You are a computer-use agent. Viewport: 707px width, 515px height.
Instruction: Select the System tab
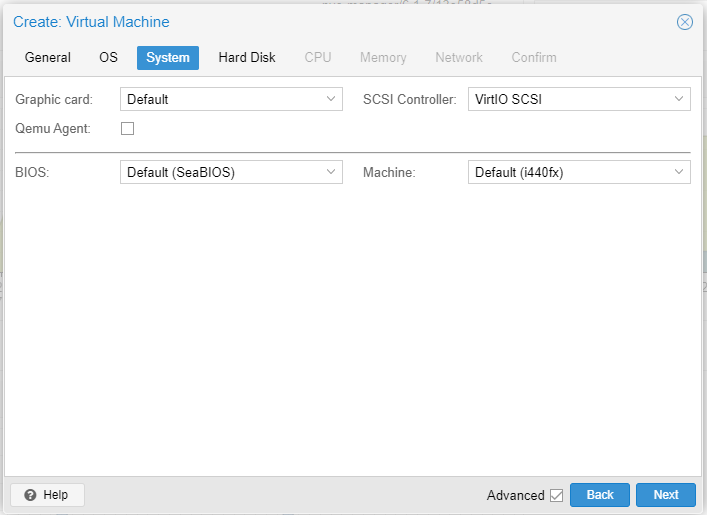pyautogui.click(x=168, y=58)
